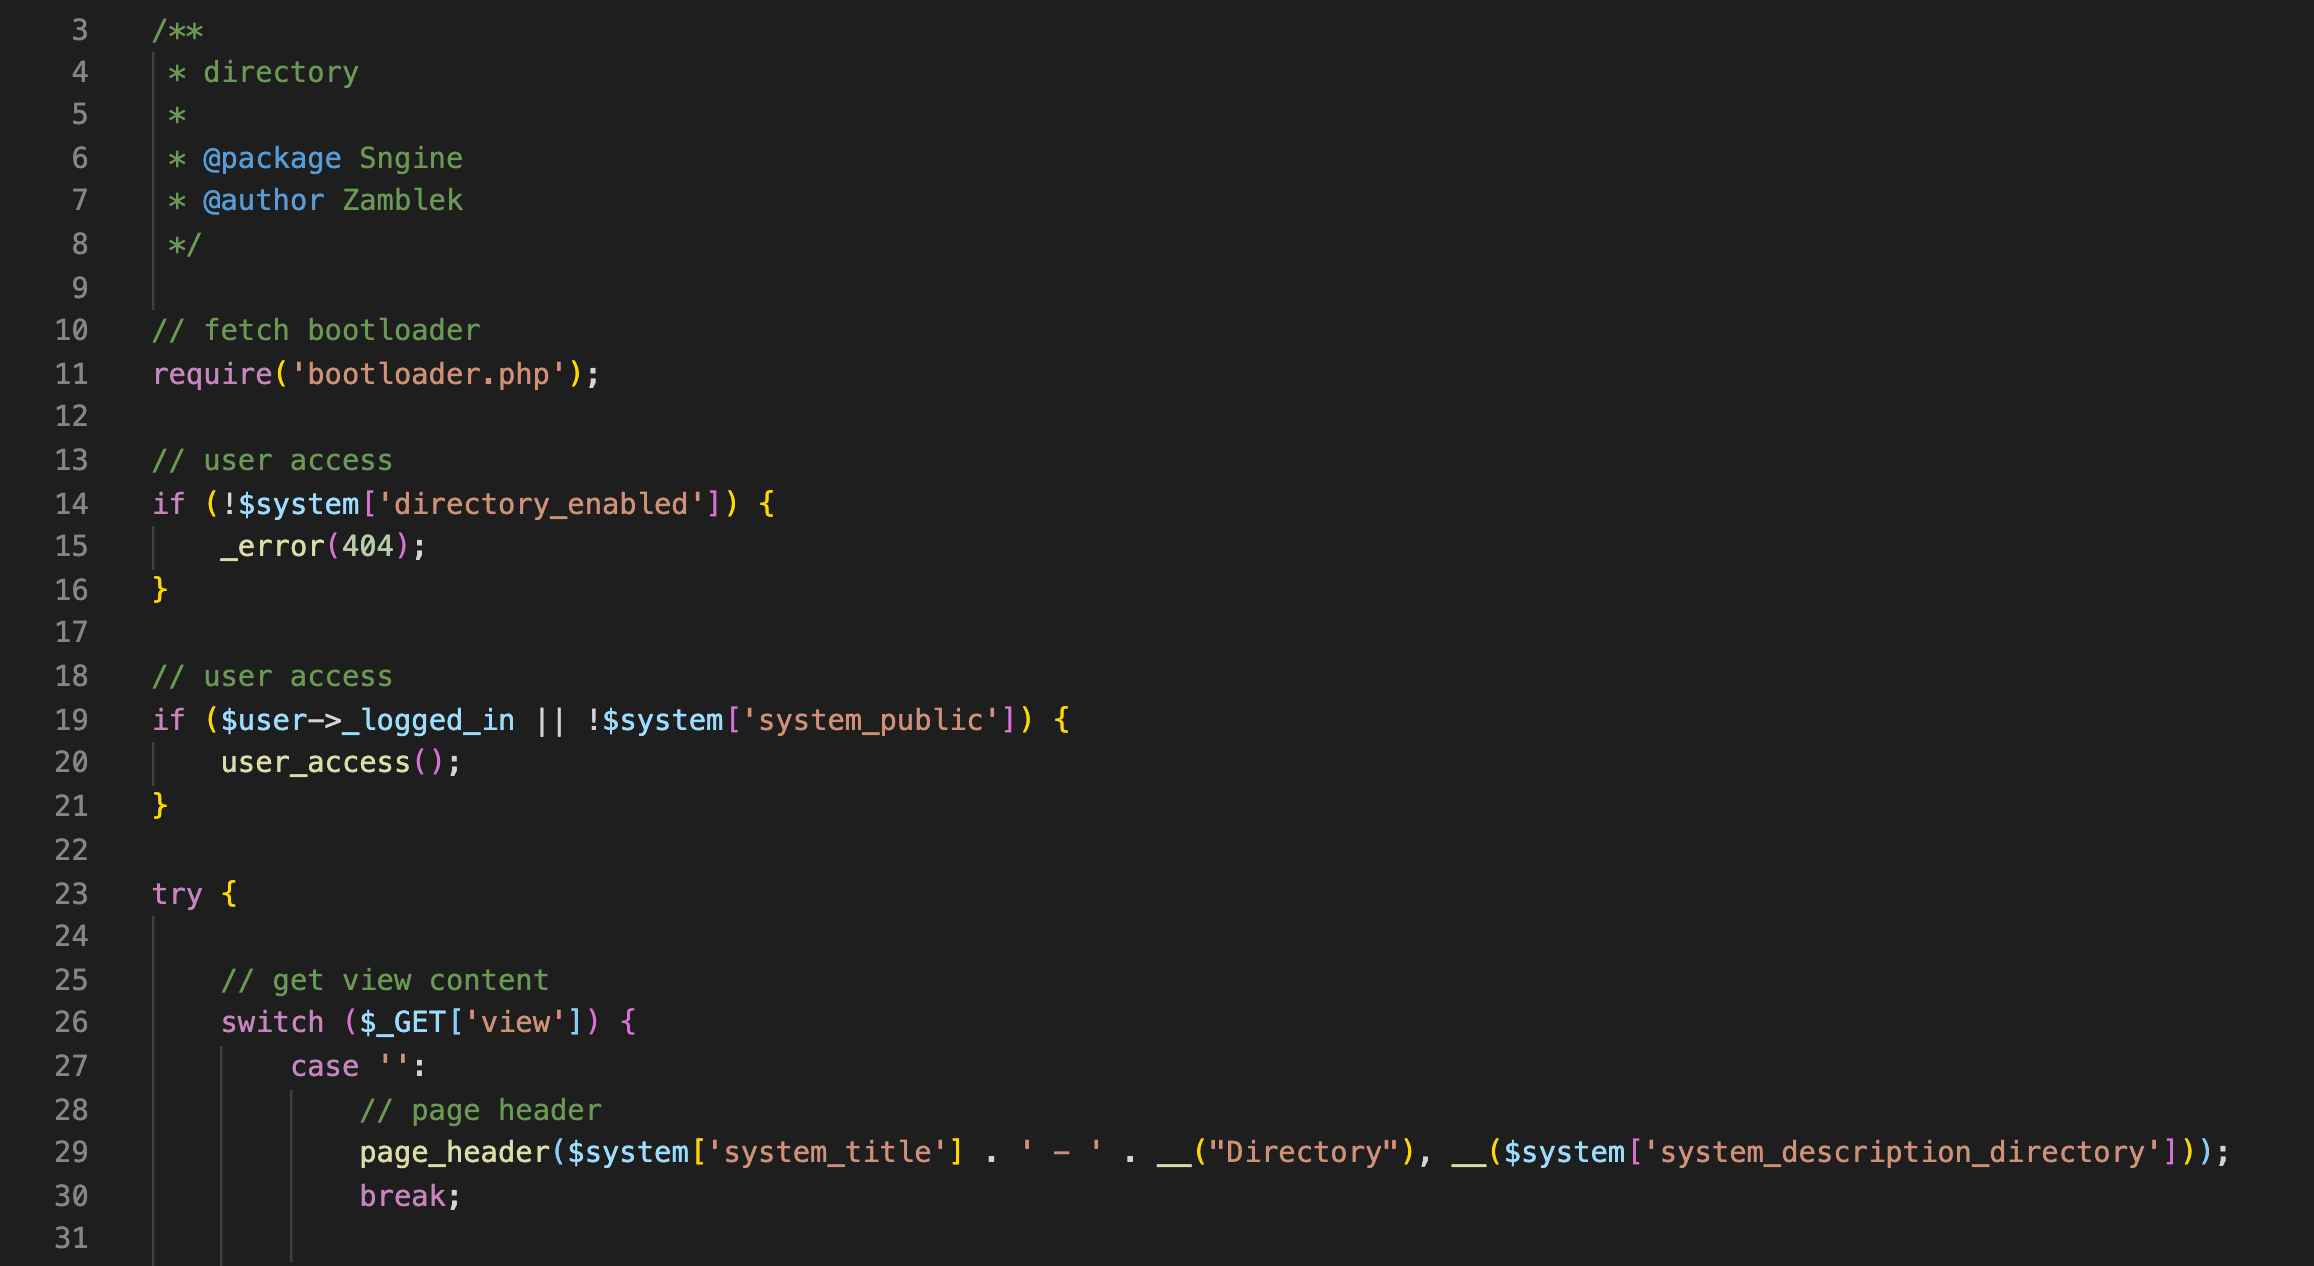Click the break statement
This screenshot has width=2314, height=1266.
point(402,1196)
